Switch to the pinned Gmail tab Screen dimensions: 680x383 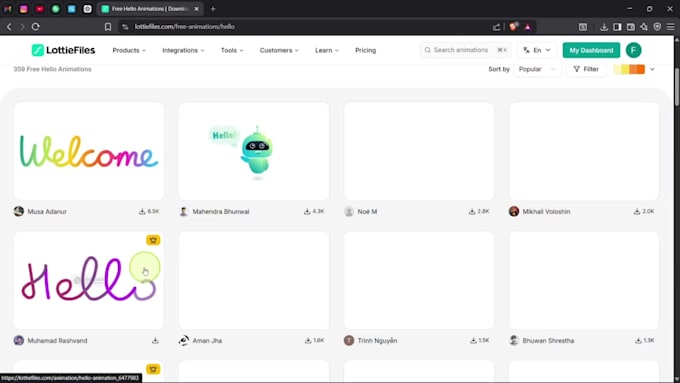8,9
